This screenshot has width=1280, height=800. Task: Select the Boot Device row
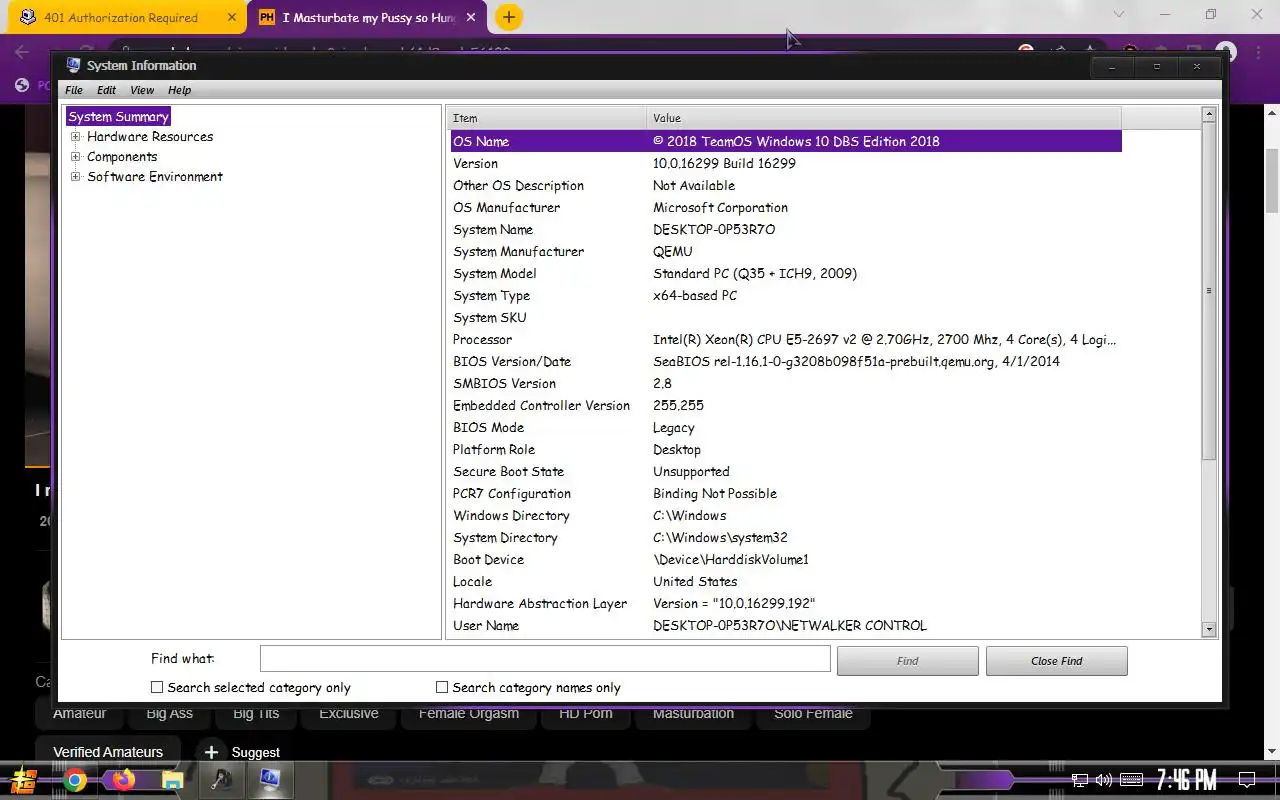tap(786, 559)
